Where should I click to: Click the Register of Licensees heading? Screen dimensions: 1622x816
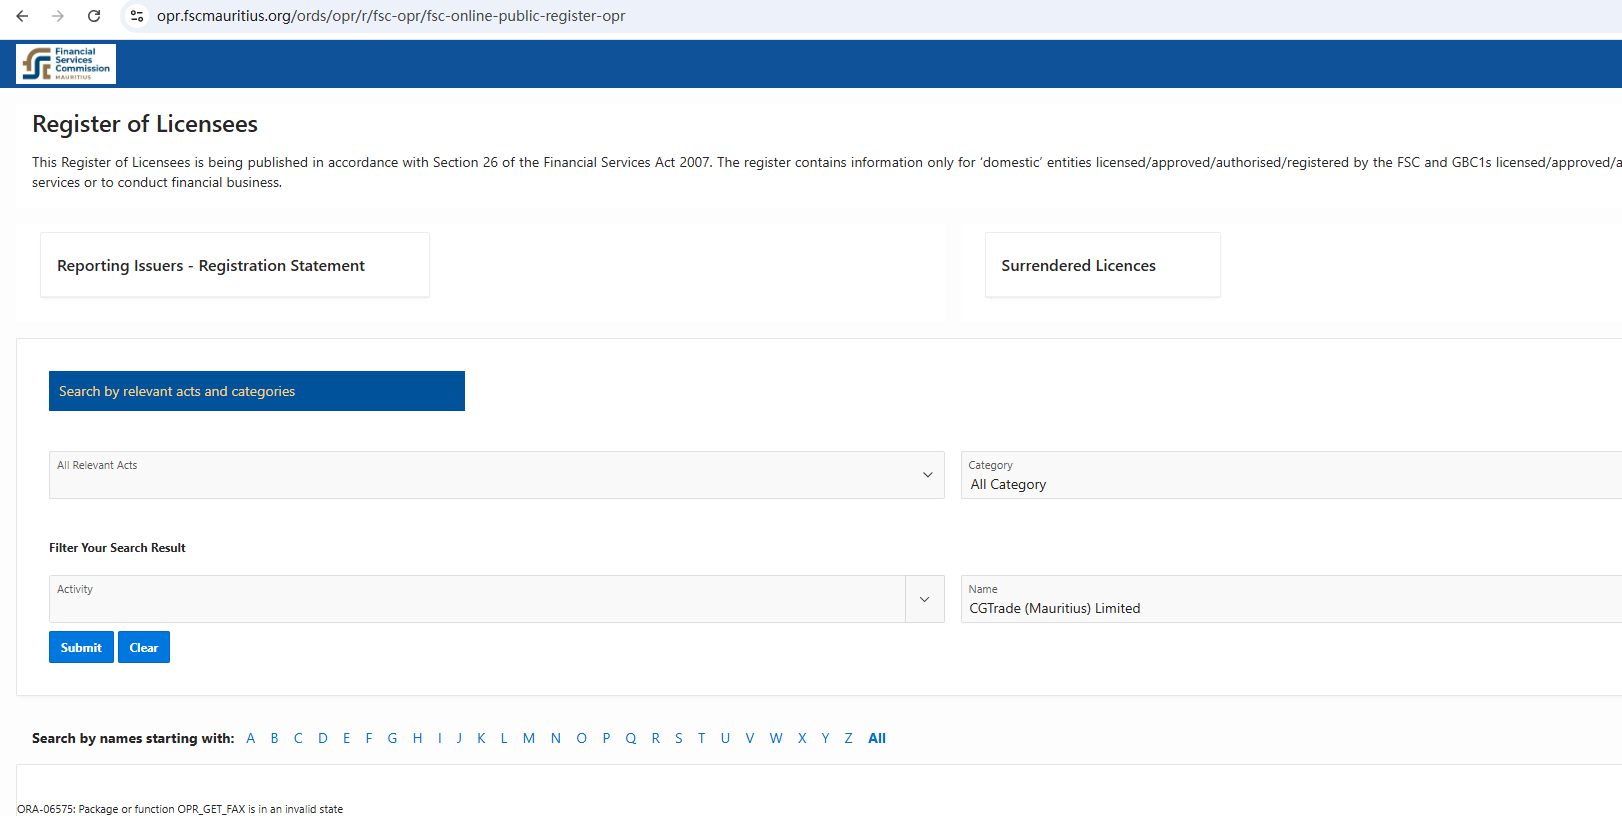pyautogui.click(x=145, y=124)
